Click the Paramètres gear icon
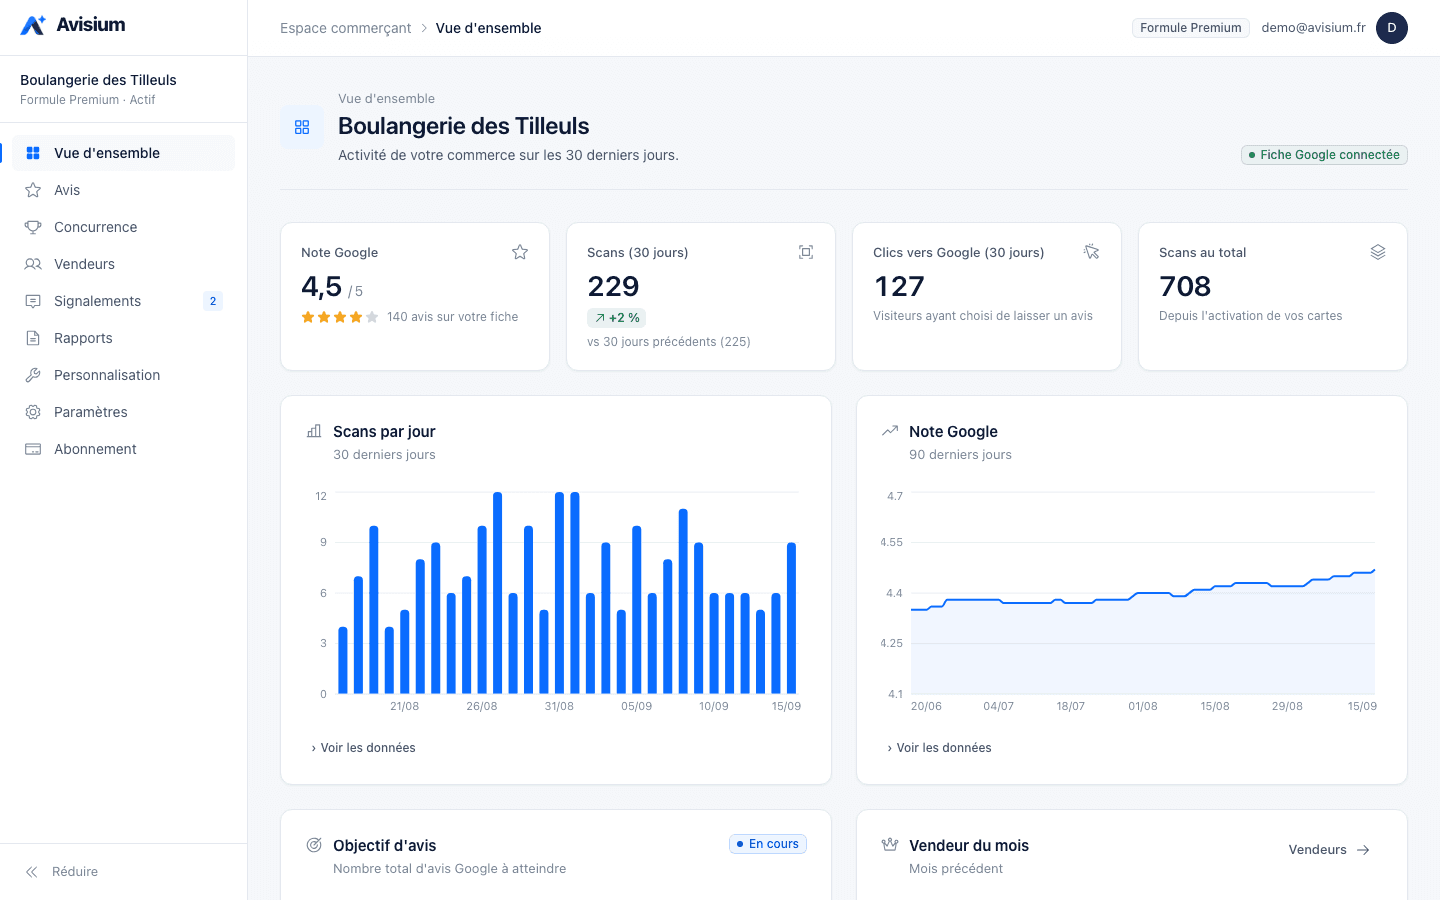The image size is (1440, 900). [x=33, y=412]
